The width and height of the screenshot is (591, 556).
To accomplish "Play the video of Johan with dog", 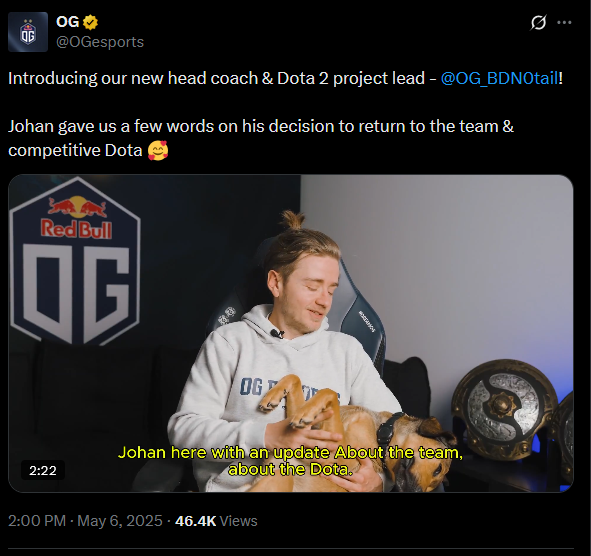I will (x=291, y=333).
